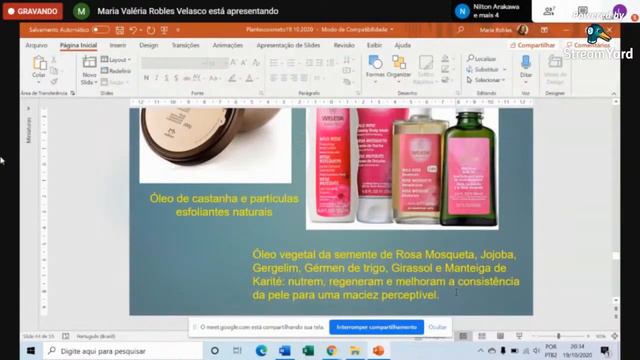The height and width of the screenshot is (360, 640).
Task: Start slideshow from beginning icon in title bar
Action: point(164,30)
